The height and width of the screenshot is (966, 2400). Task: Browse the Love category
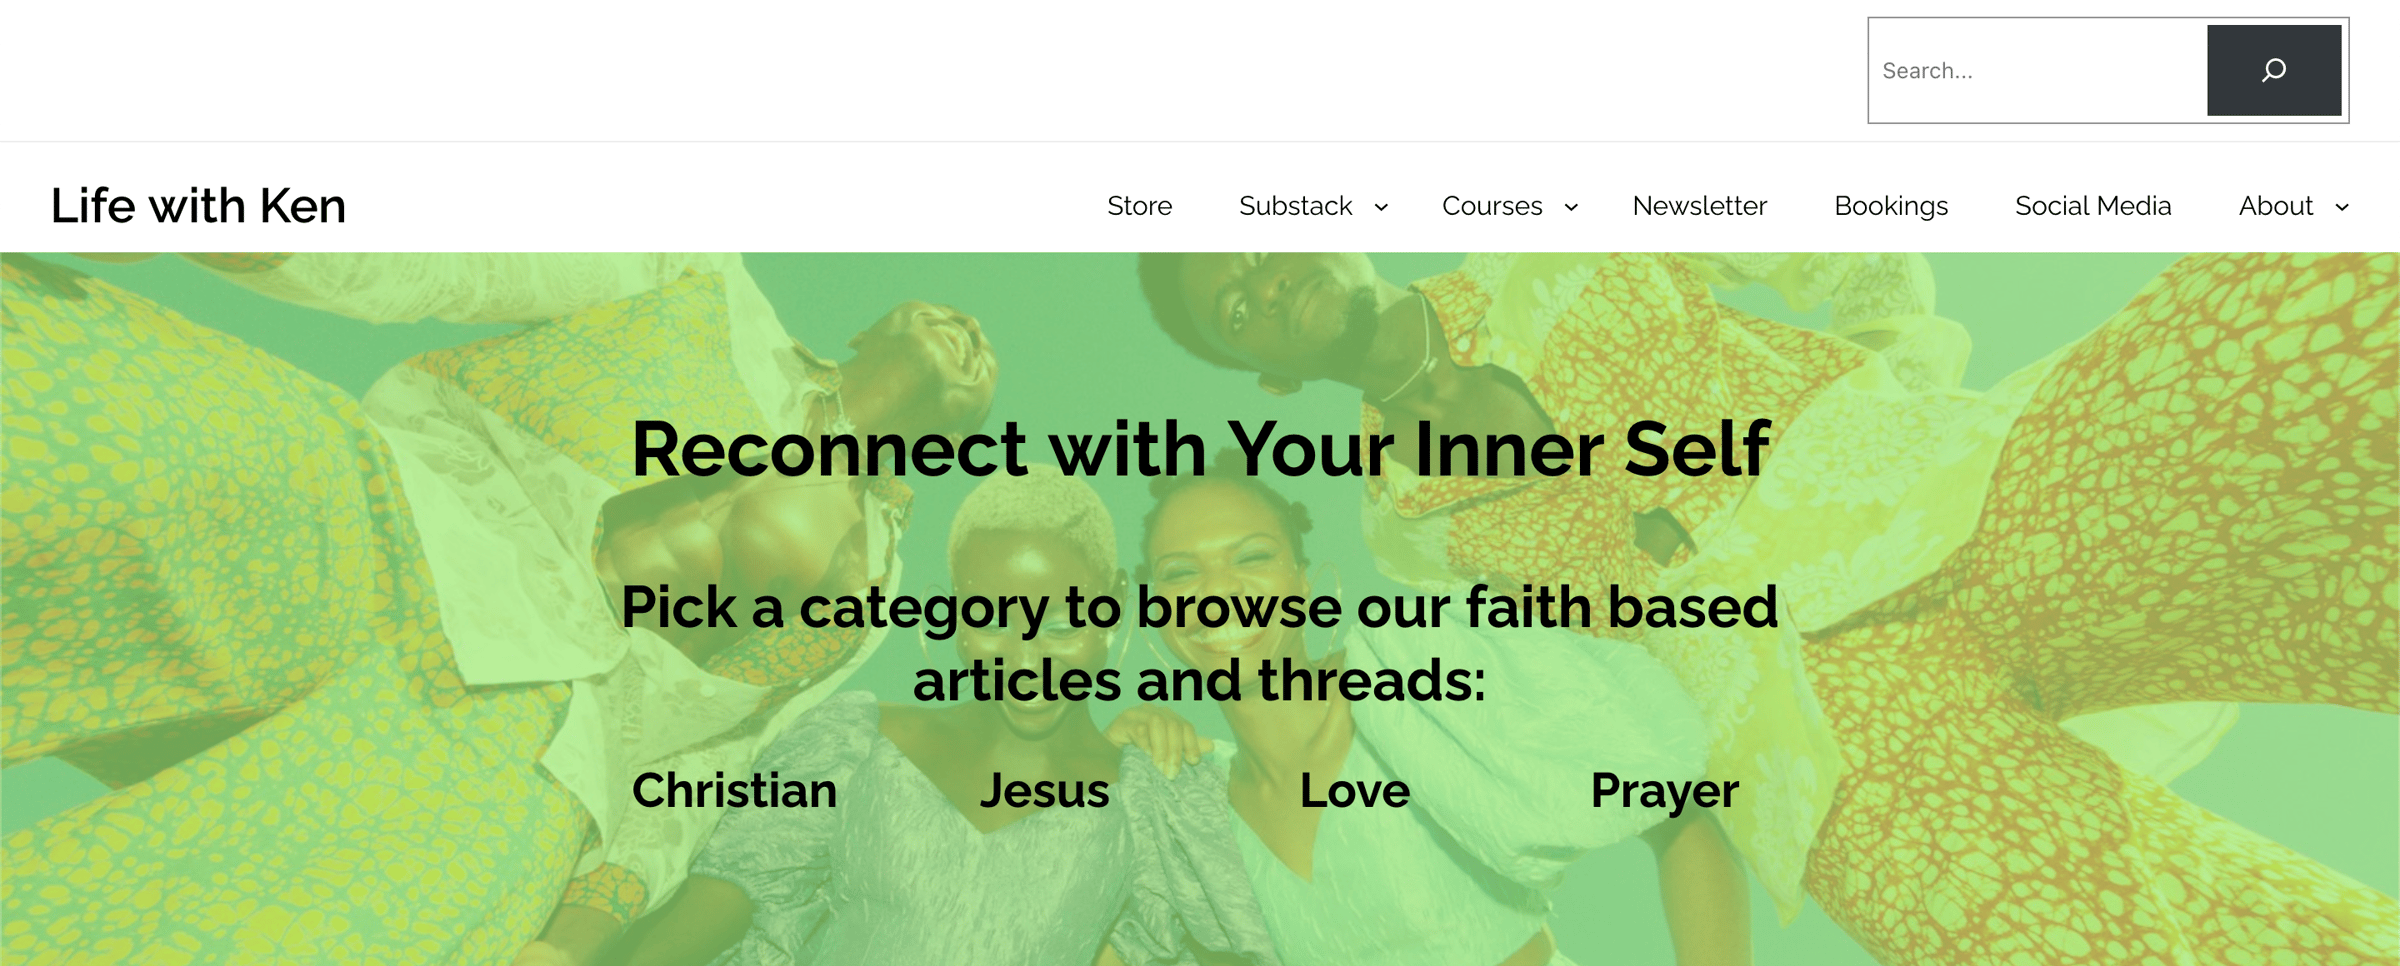[1354, 790]
